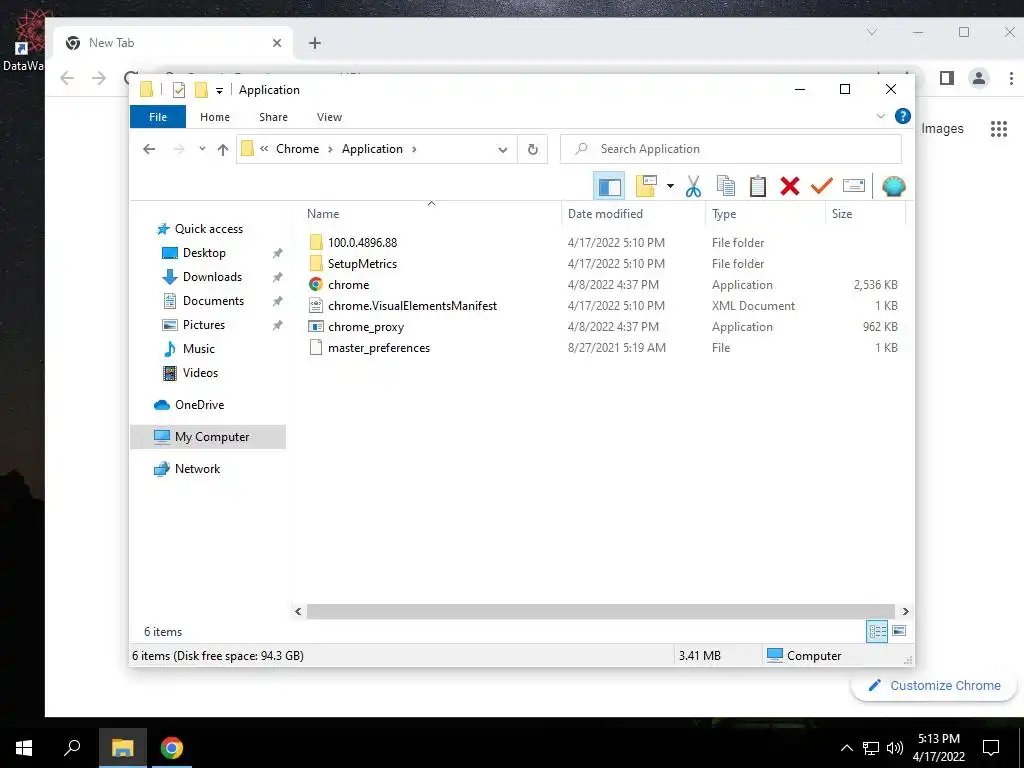Image resolution: width=1024 pixels, height=768 pixels.
Task: Click the red X Delete icon
Action: (x=790, y=186)
